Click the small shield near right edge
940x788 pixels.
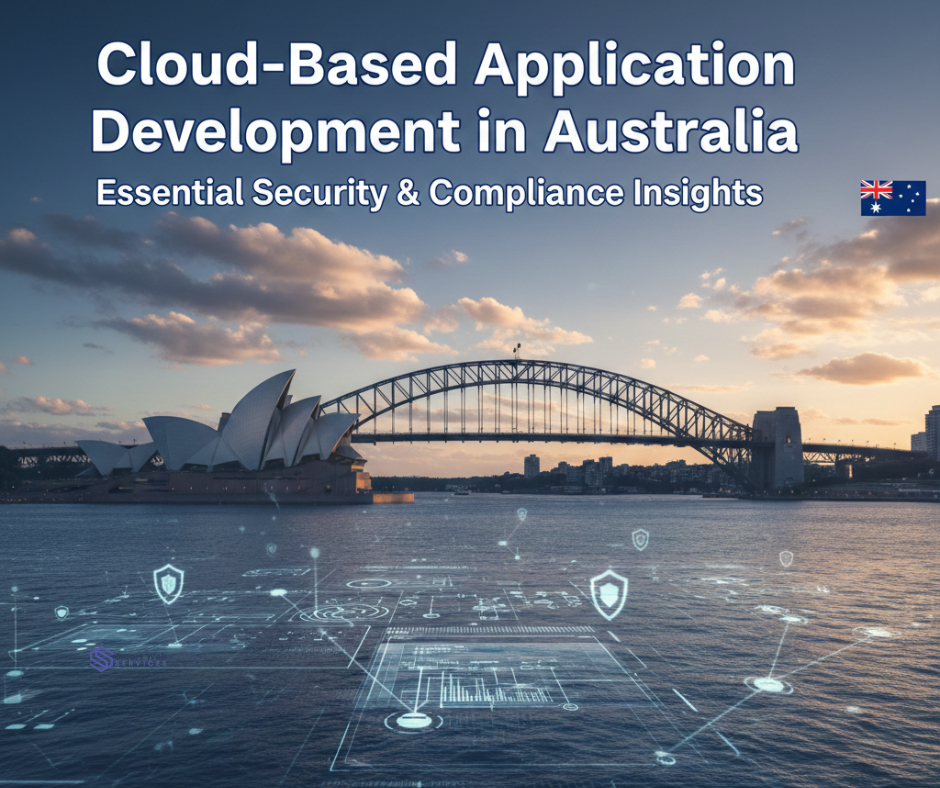pyautogui.click(x=786, y=558)
